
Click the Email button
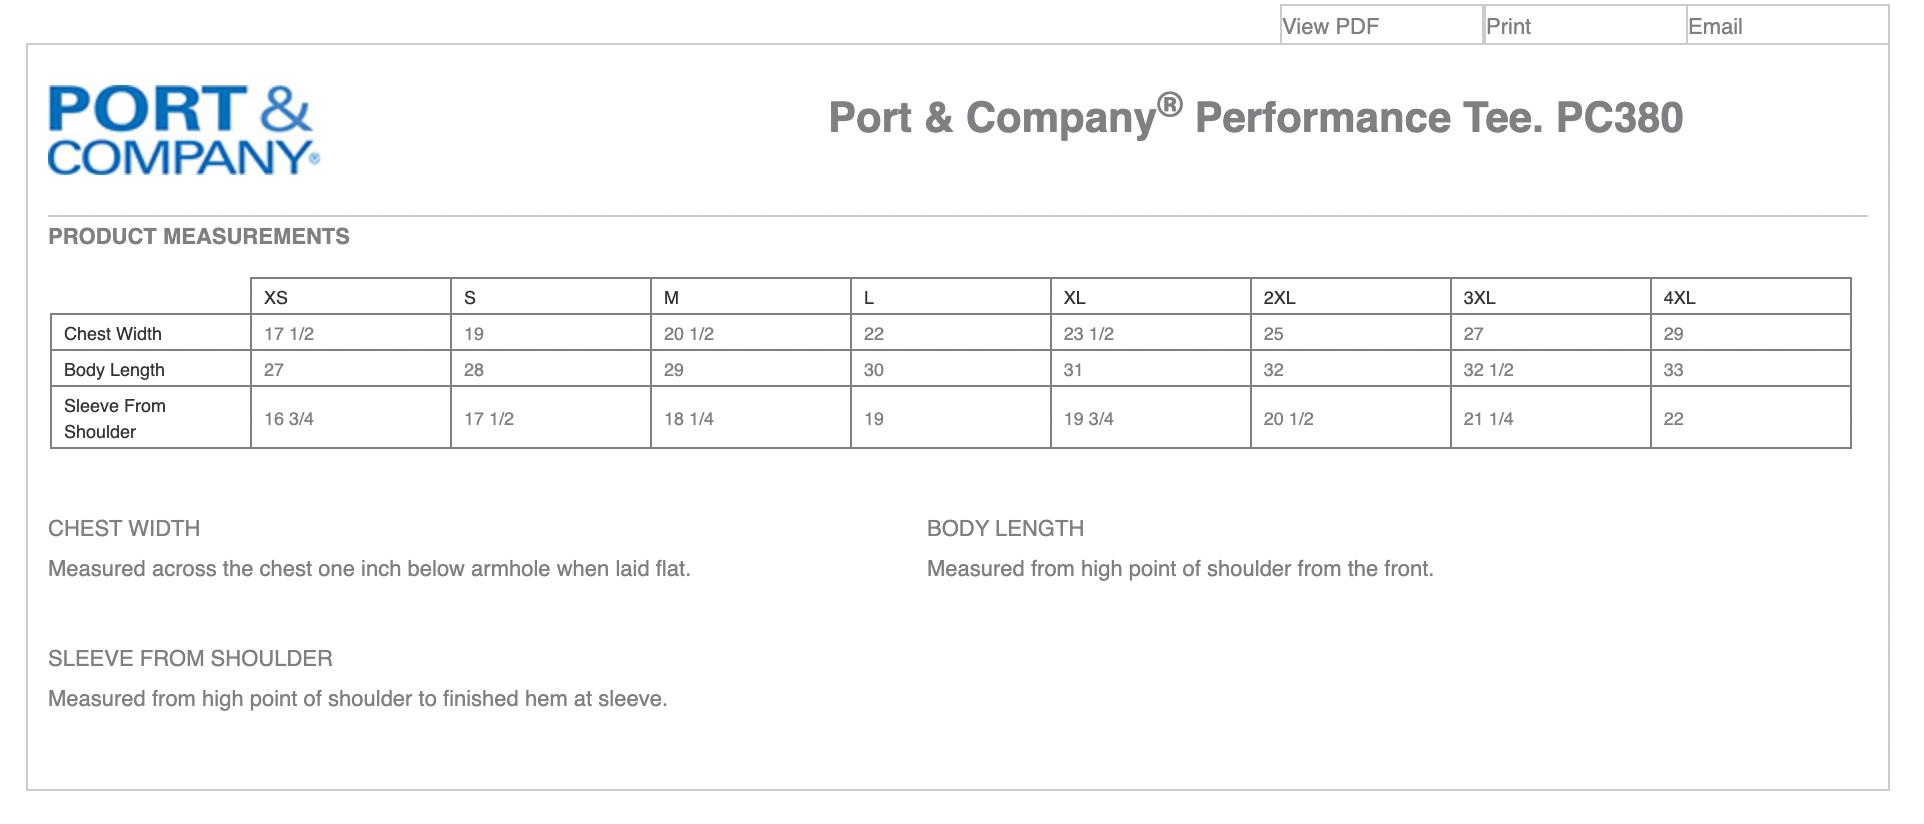point(1715,27)
